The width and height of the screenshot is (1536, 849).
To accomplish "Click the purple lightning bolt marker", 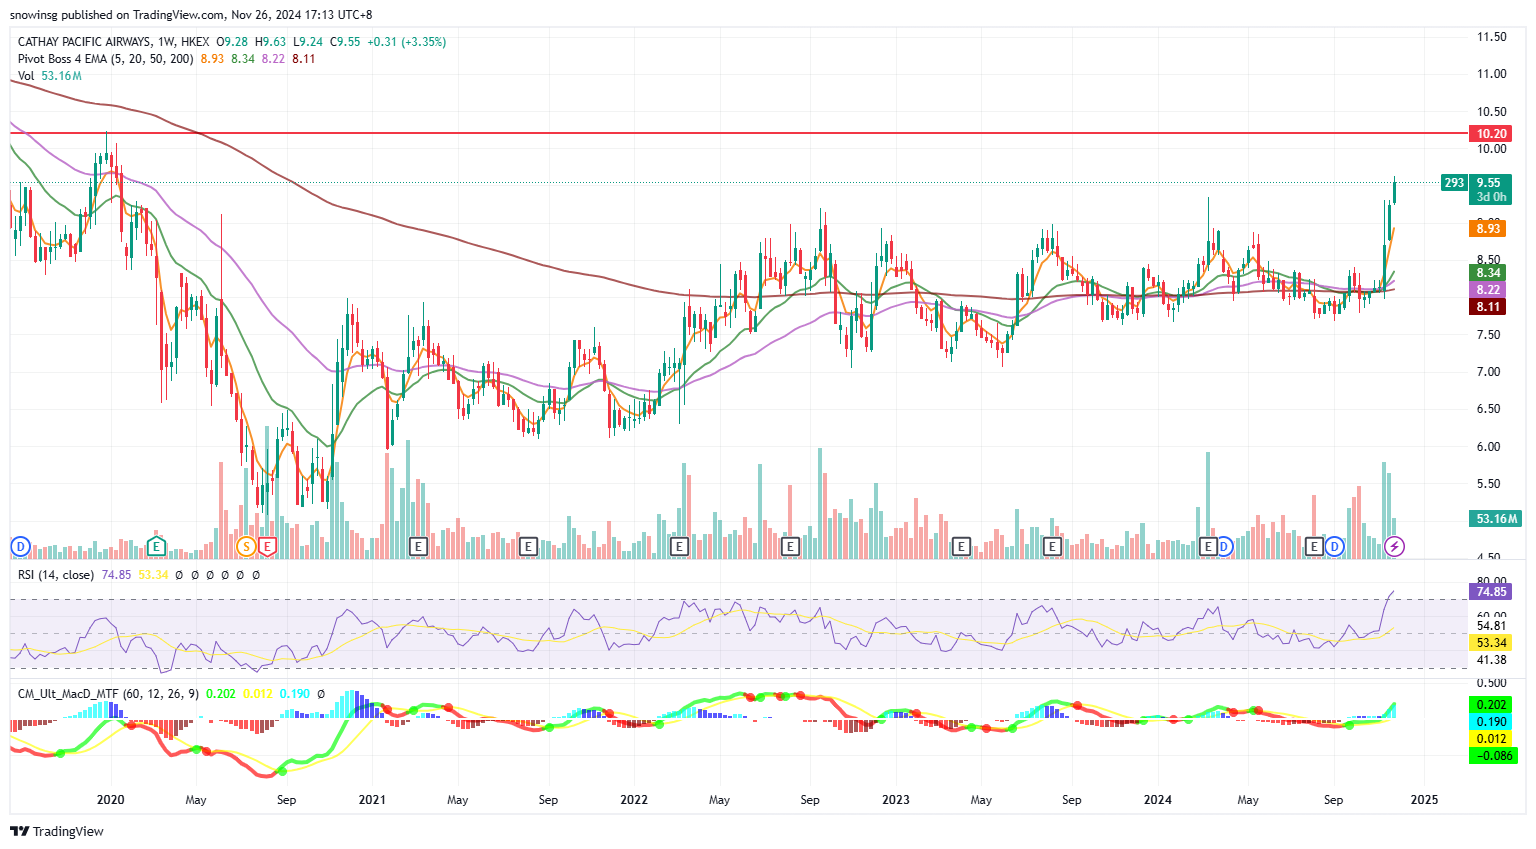I will pyautogui.click(x=1394, y=546).
